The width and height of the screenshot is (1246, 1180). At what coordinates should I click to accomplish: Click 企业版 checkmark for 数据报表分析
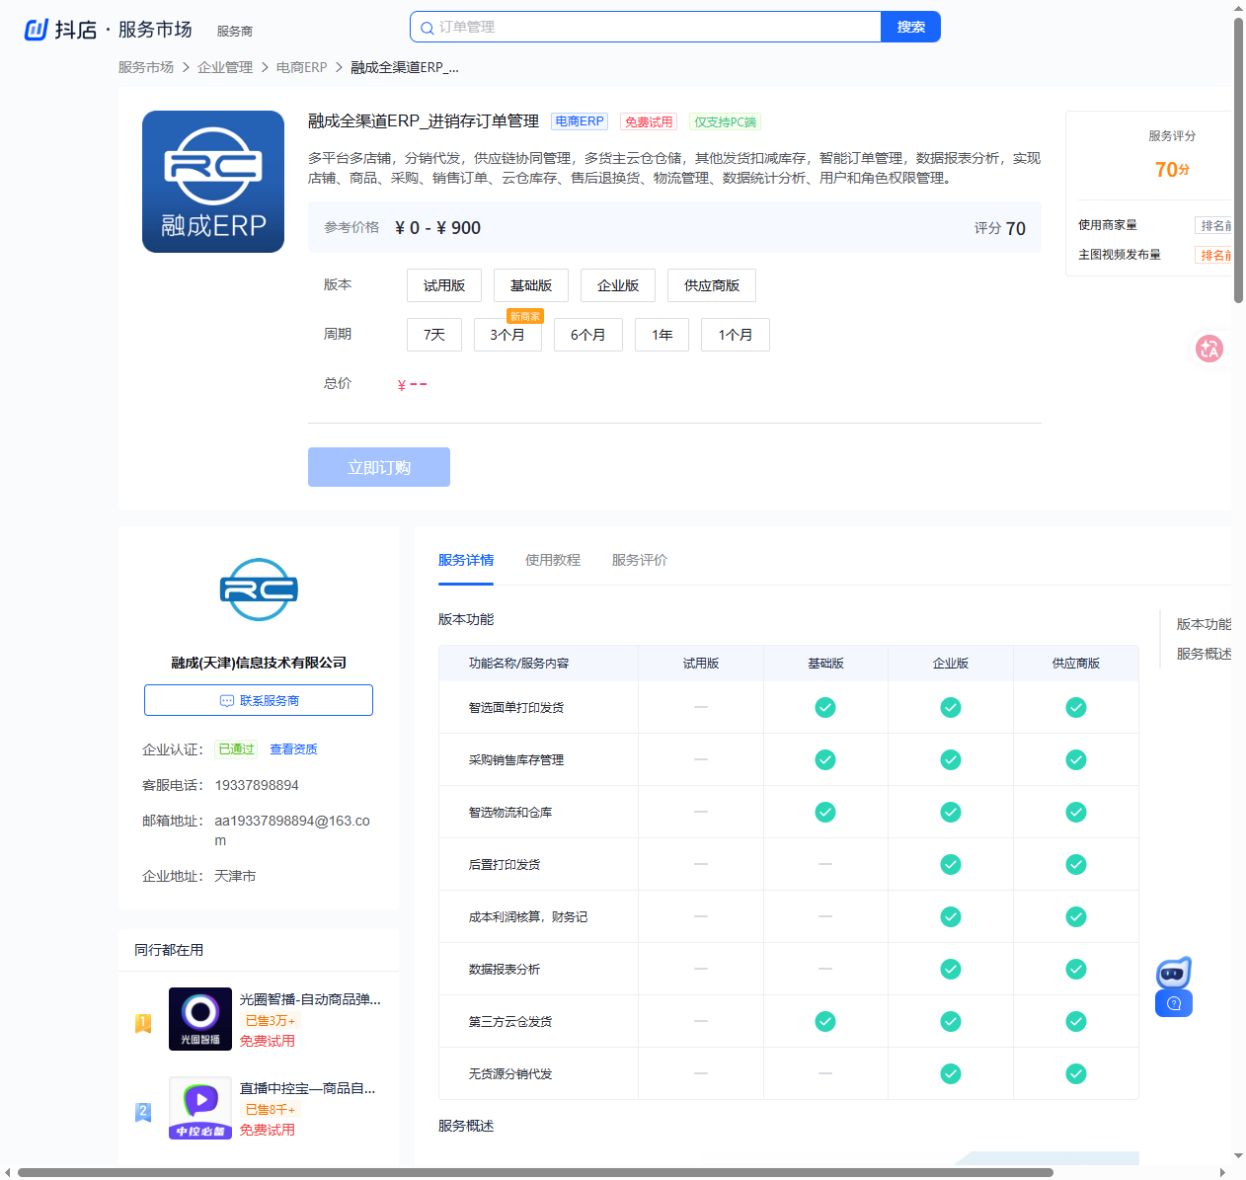point(950,969)
